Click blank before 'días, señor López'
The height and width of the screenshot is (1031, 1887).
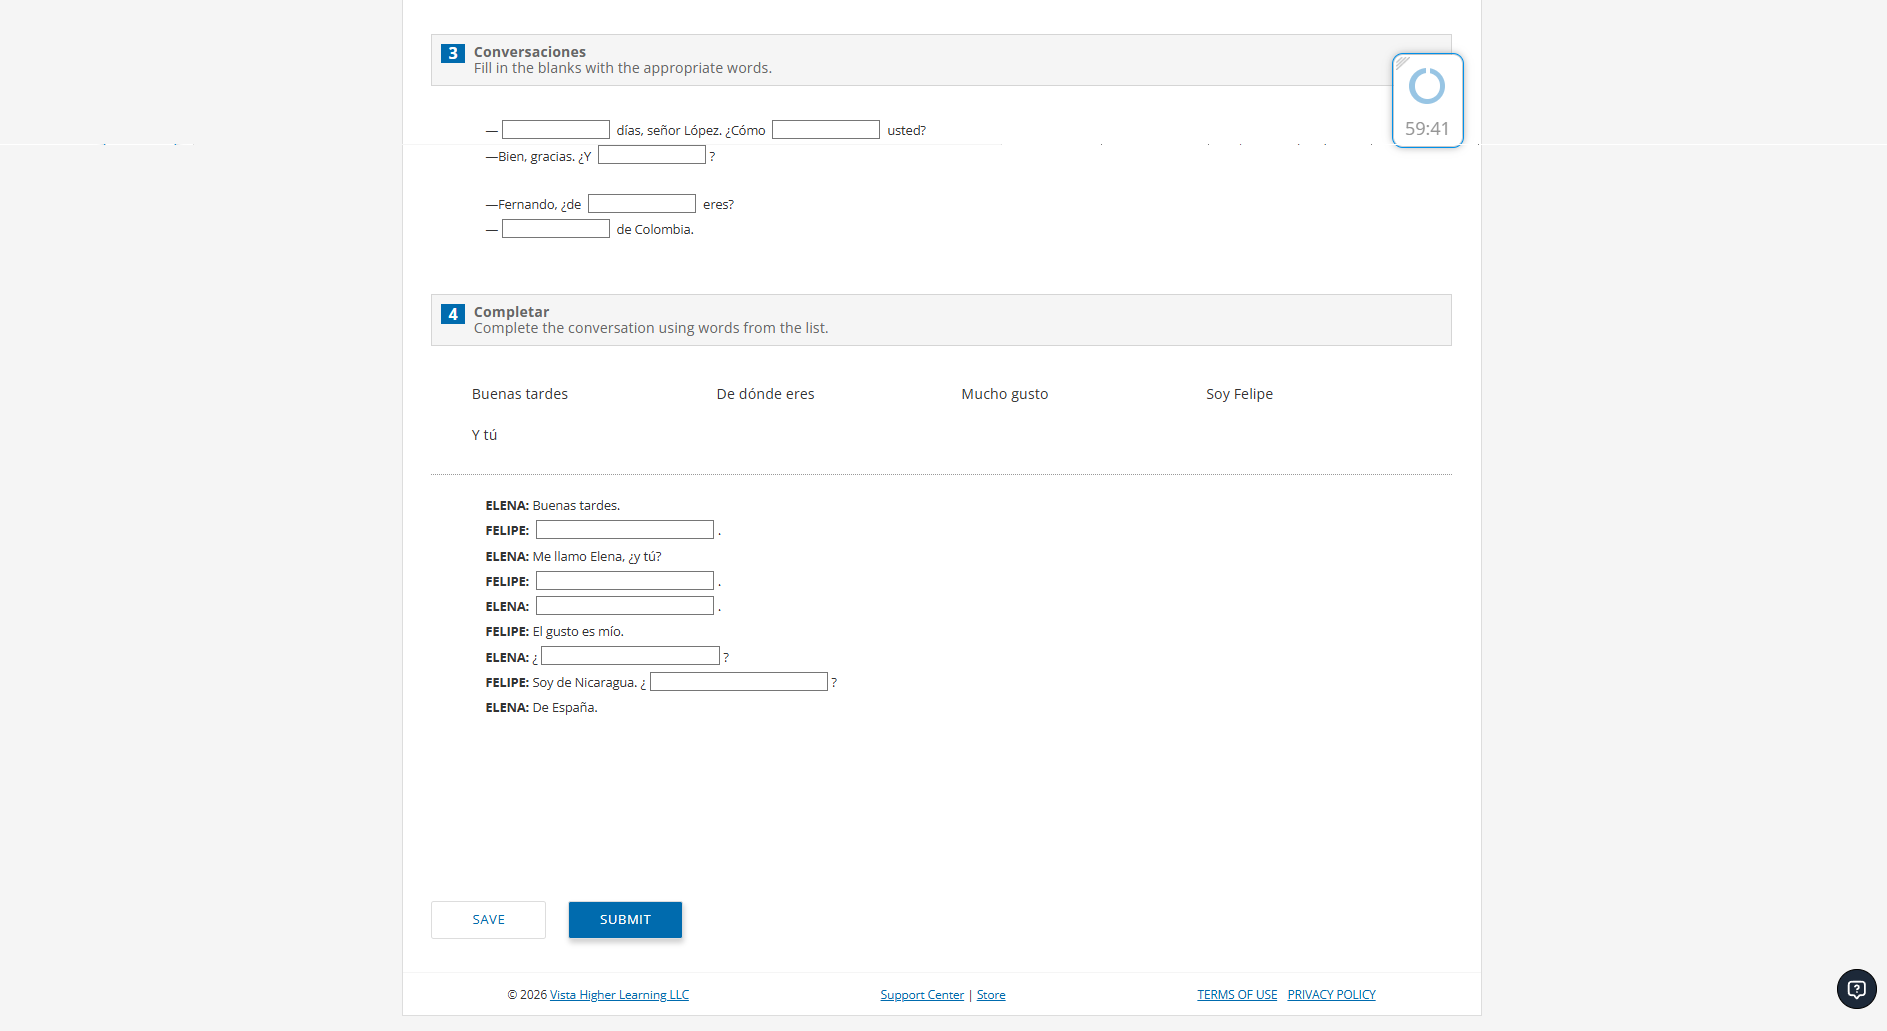click(x=556, y=130)
